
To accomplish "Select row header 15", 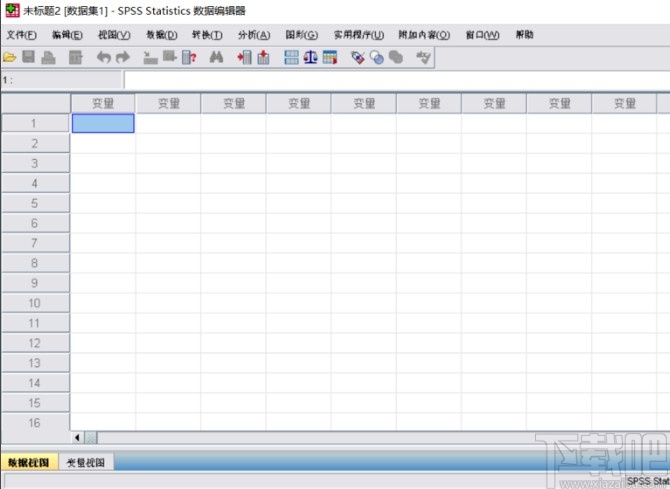I will click(35, 403).
